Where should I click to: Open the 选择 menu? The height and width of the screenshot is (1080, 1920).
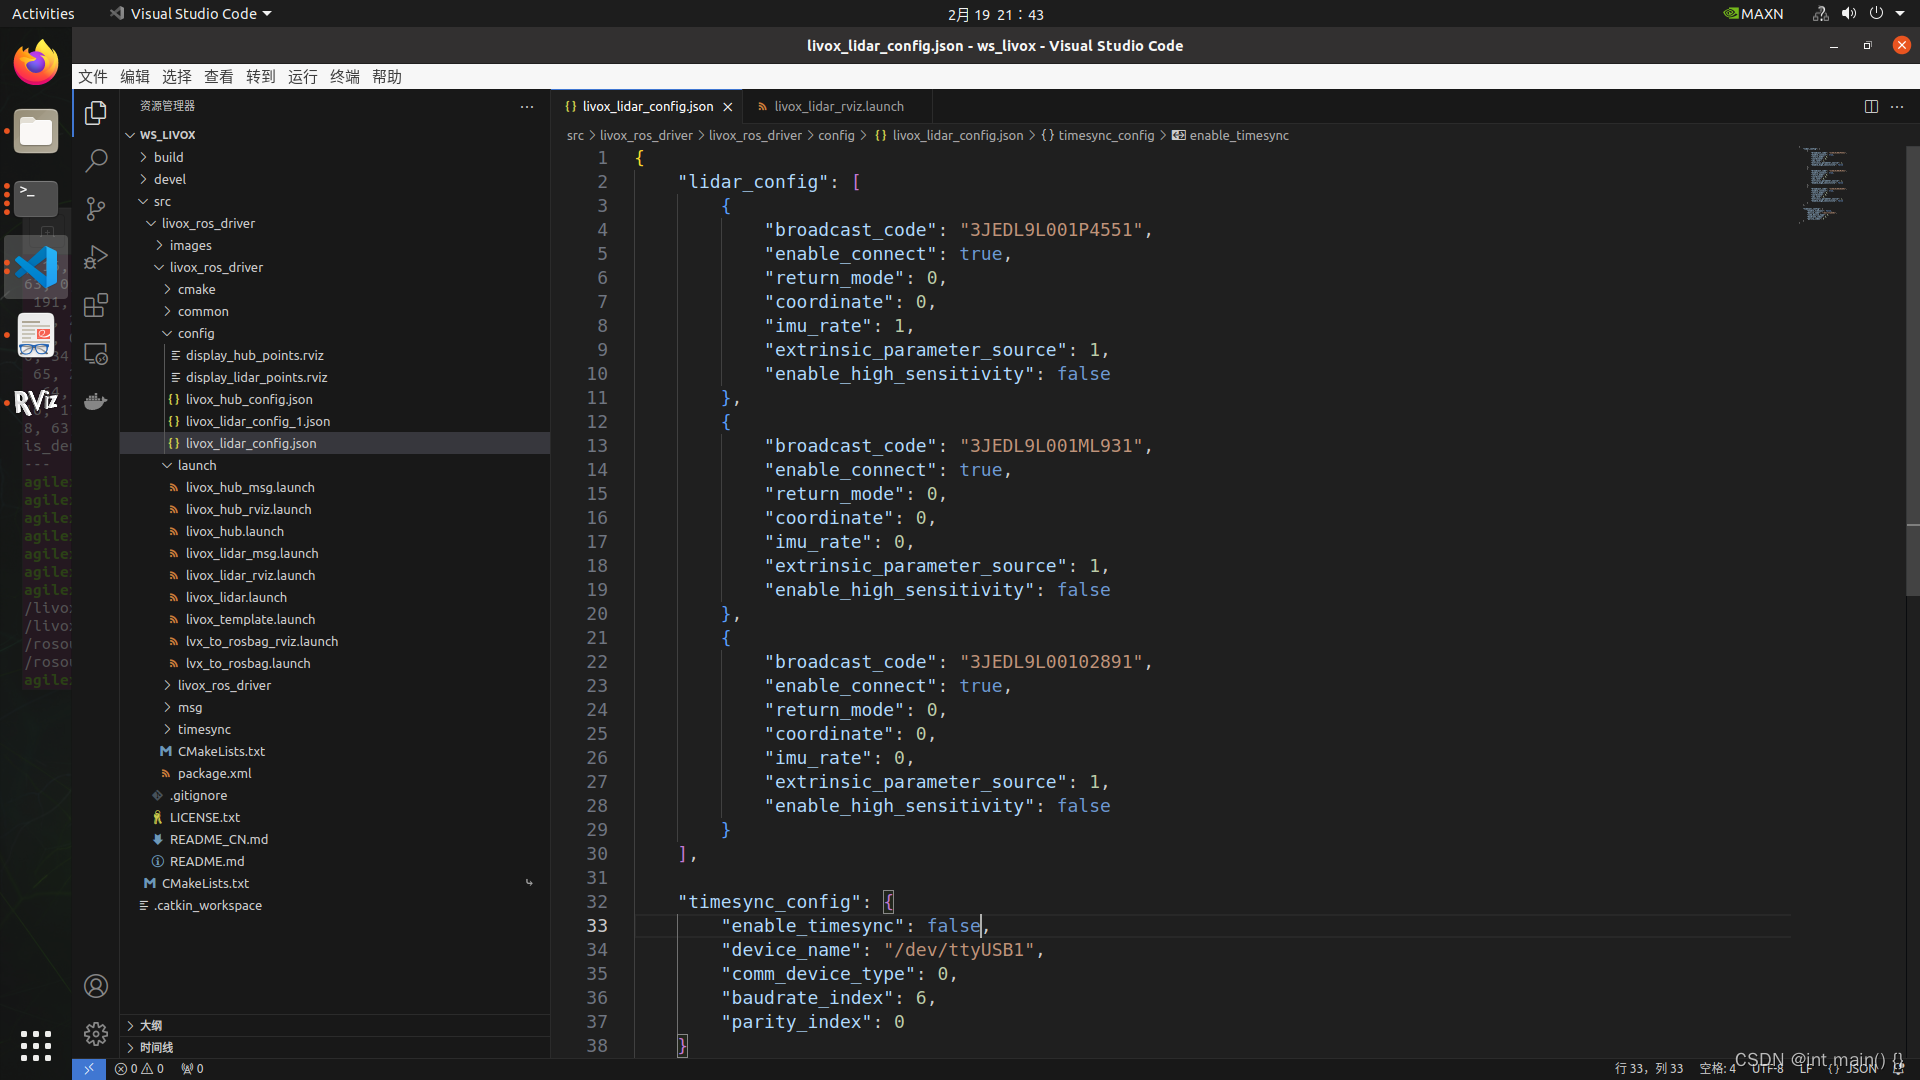click(x=177, y=77)
